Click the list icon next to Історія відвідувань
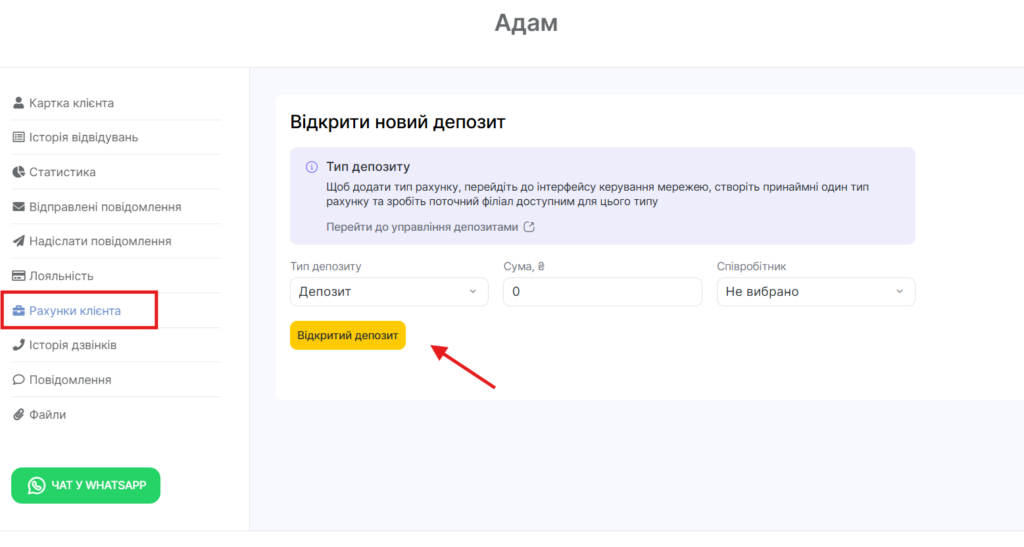The height and width of the screenshot is (547, 1024). pyautogui.click(x=18, y=137)
